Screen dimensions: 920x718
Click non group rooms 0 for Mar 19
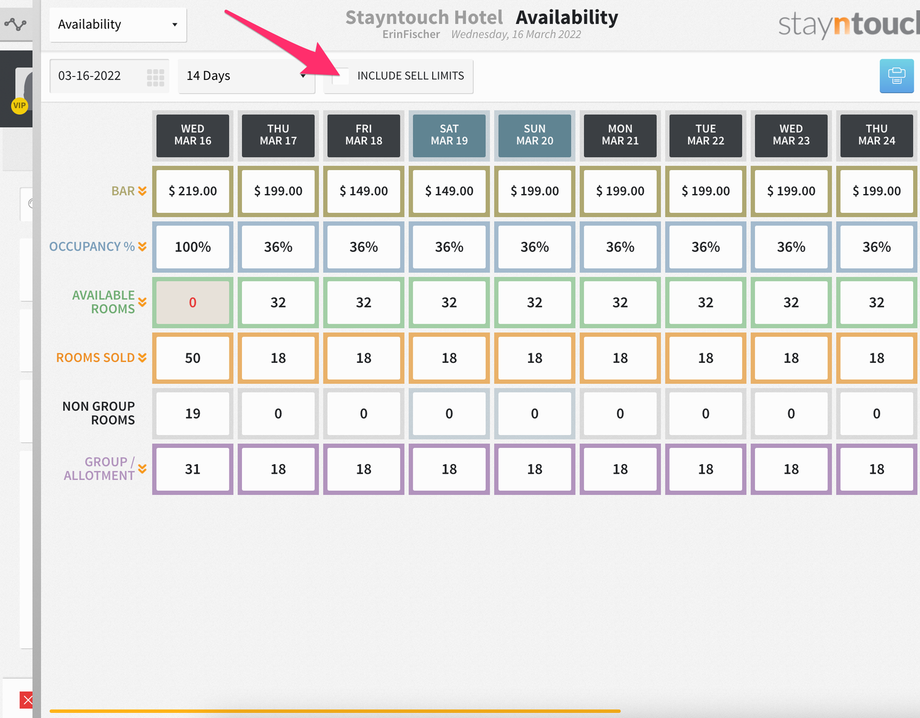point(449,414)
